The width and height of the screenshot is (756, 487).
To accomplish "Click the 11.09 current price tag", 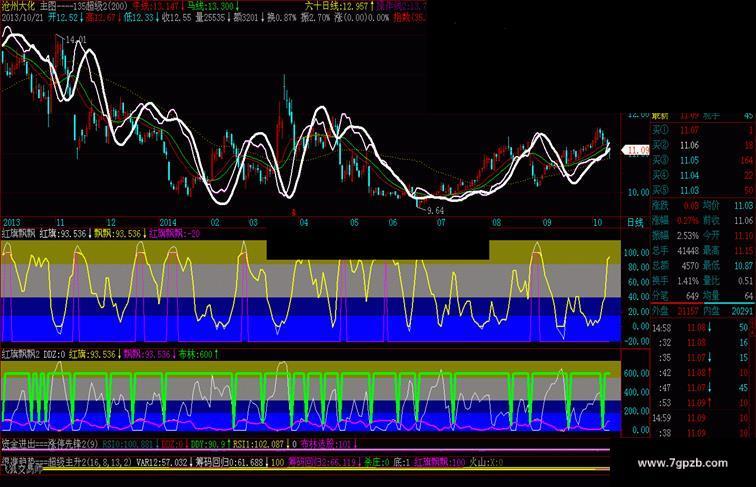I will [x=637, y=150].
